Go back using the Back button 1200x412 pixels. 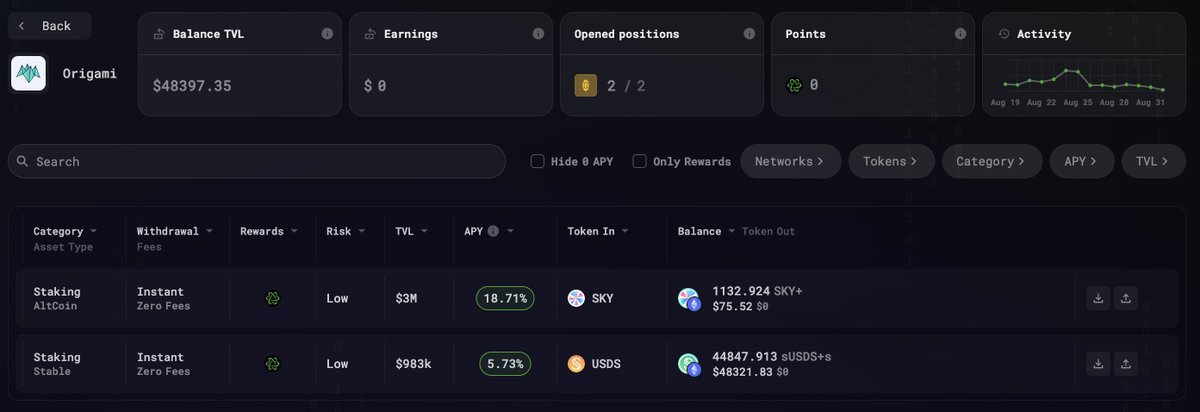tap(49, 25)
